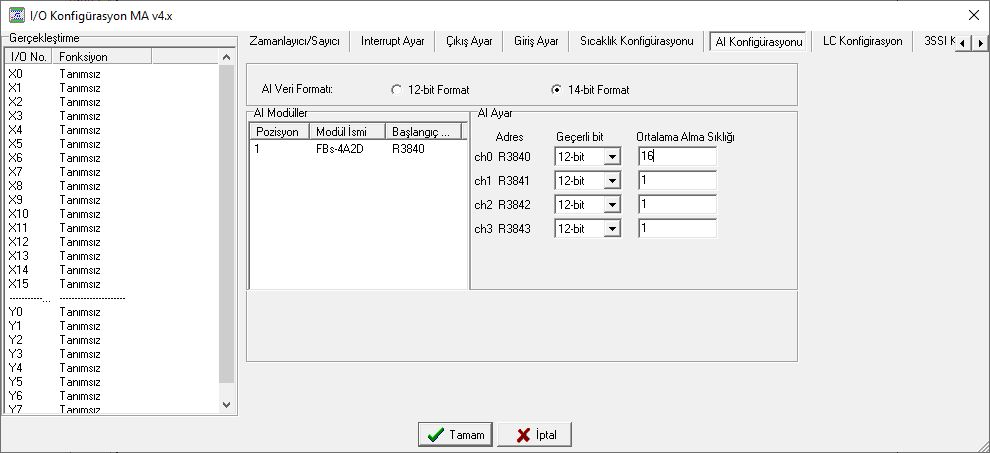
Task: Click ch0 Ortalama Alma Sıklığı input field
Action: click(x=677, y=156)
